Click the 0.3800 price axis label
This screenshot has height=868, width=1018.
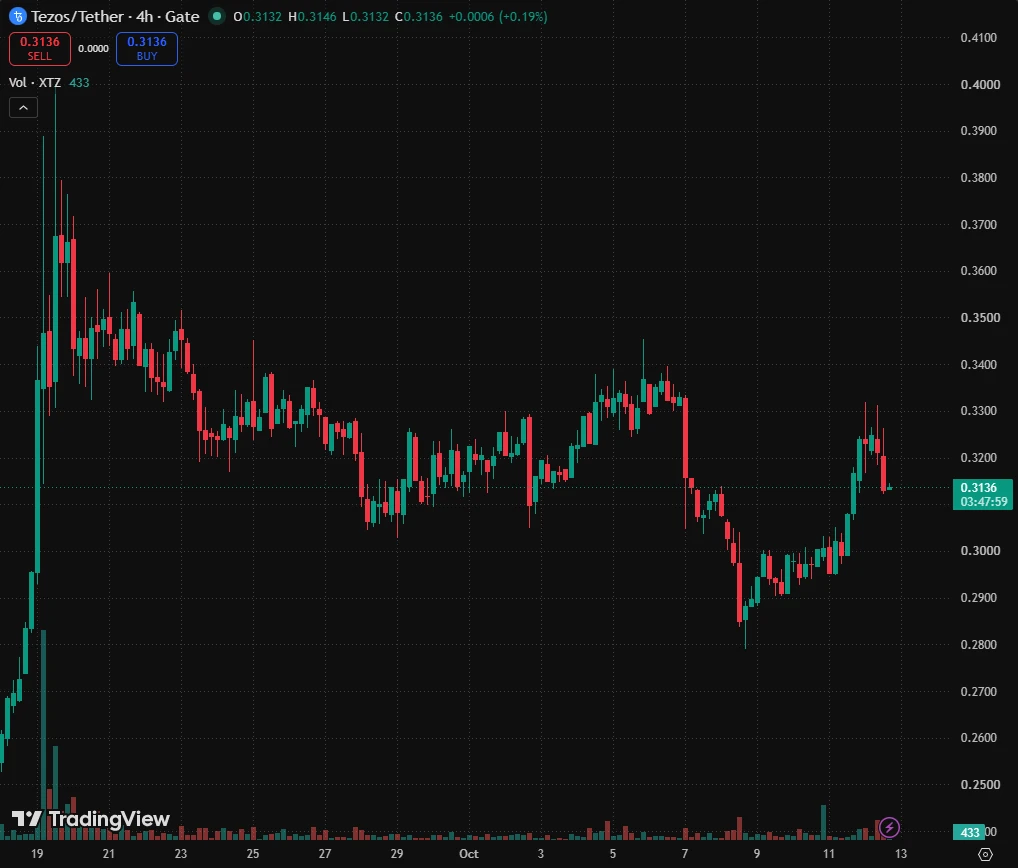pyautogui.click(x=978, y=177)
